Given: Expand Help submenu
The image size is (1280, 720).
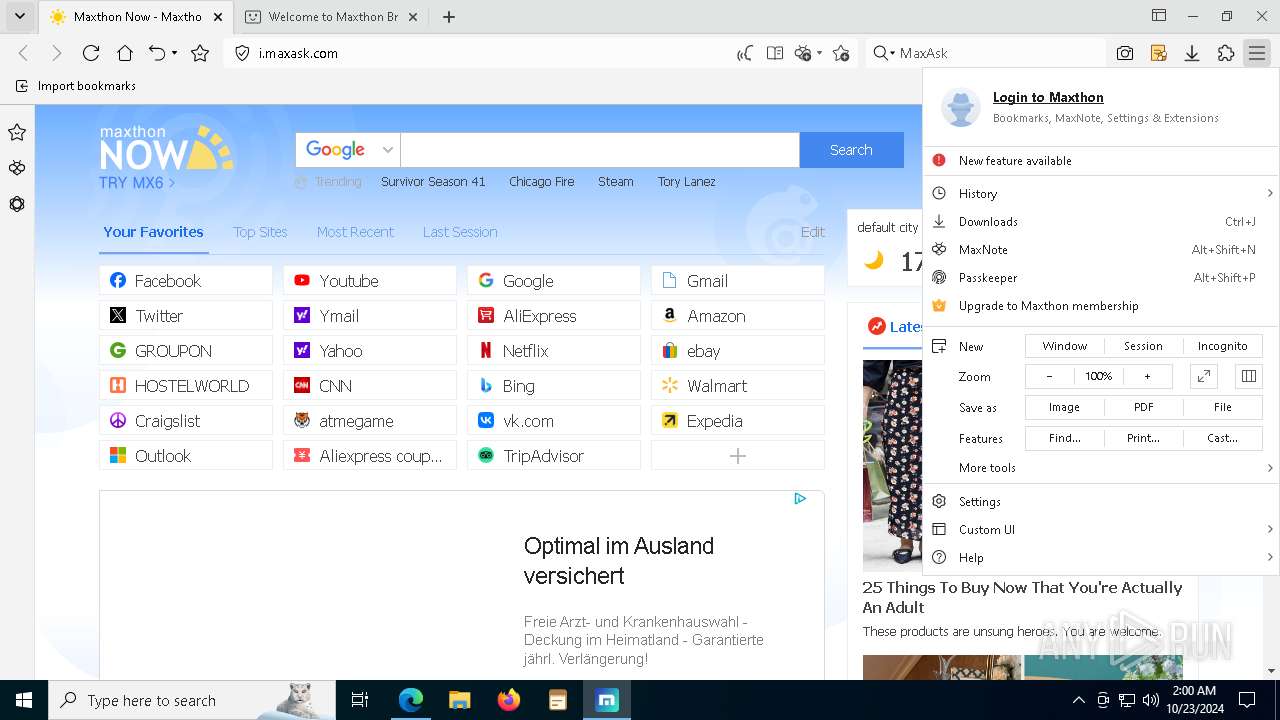Looking at the screenshot, I should 1101,558.
